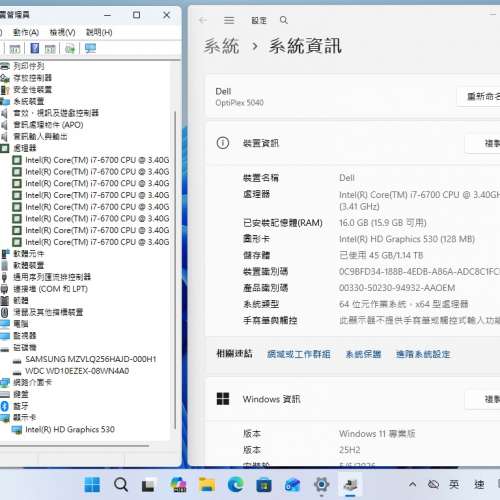Viewport: 500px width, 500px height.
Task: Open the 說明(H) menu
Action: click(99, 32)
